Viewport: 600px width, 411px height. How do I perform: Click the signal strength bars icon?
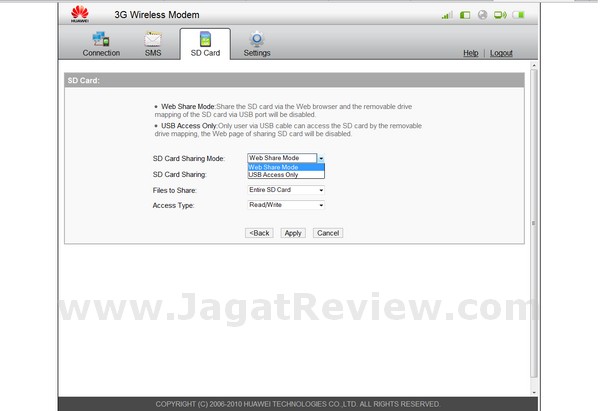tap(447, 16)
